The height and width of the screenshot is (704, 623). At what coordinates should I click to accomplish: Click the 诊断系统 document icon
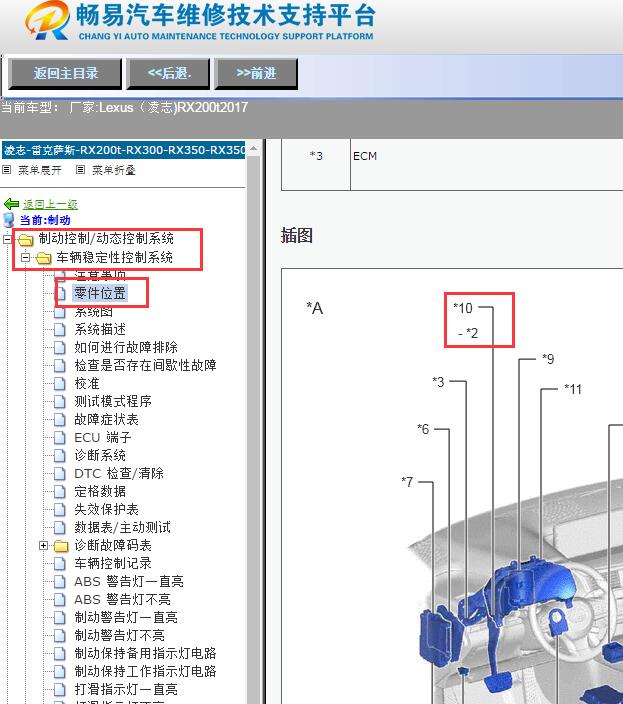coord(60,456)
